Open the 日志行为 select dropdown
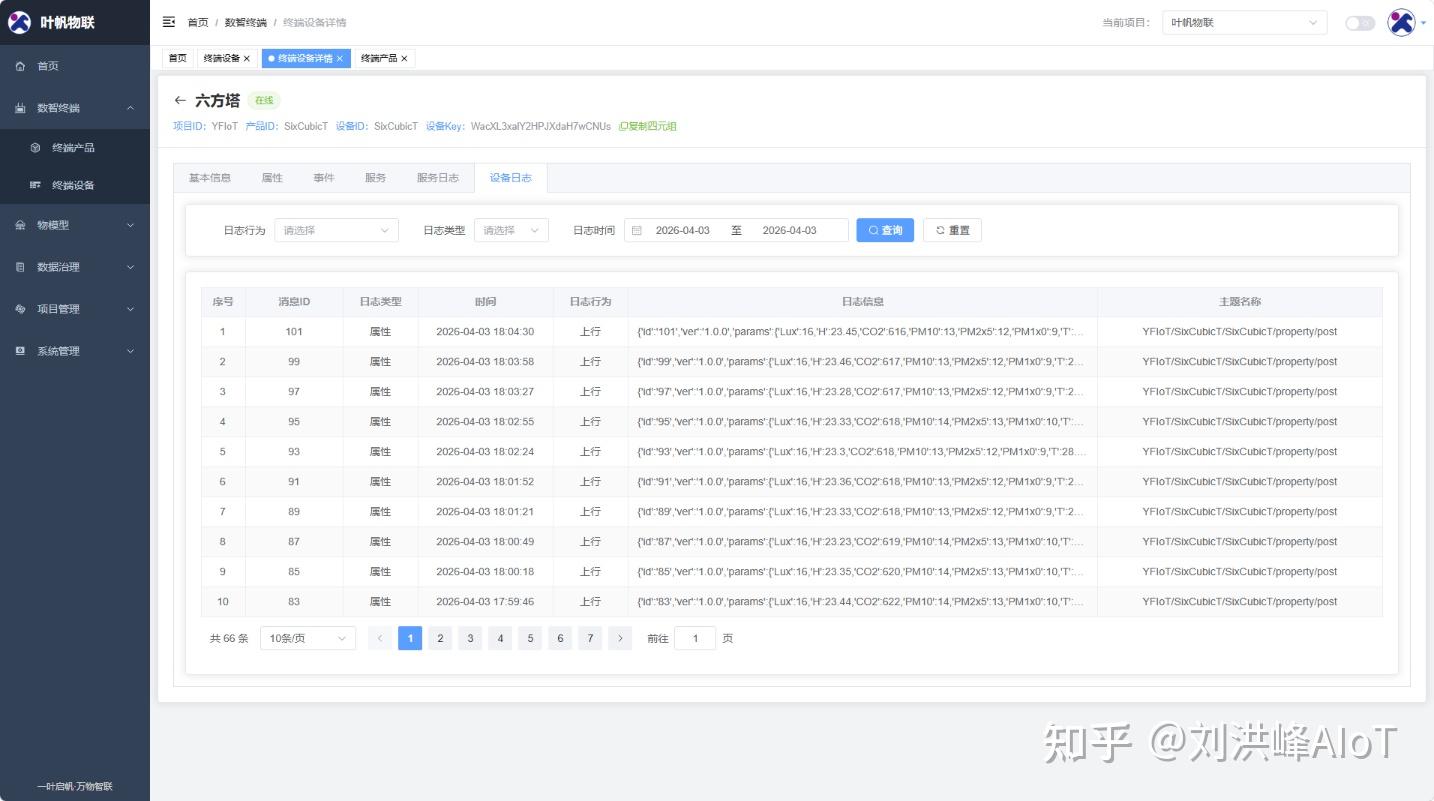This screenshot has width=1434, height=801. [336, 230]
